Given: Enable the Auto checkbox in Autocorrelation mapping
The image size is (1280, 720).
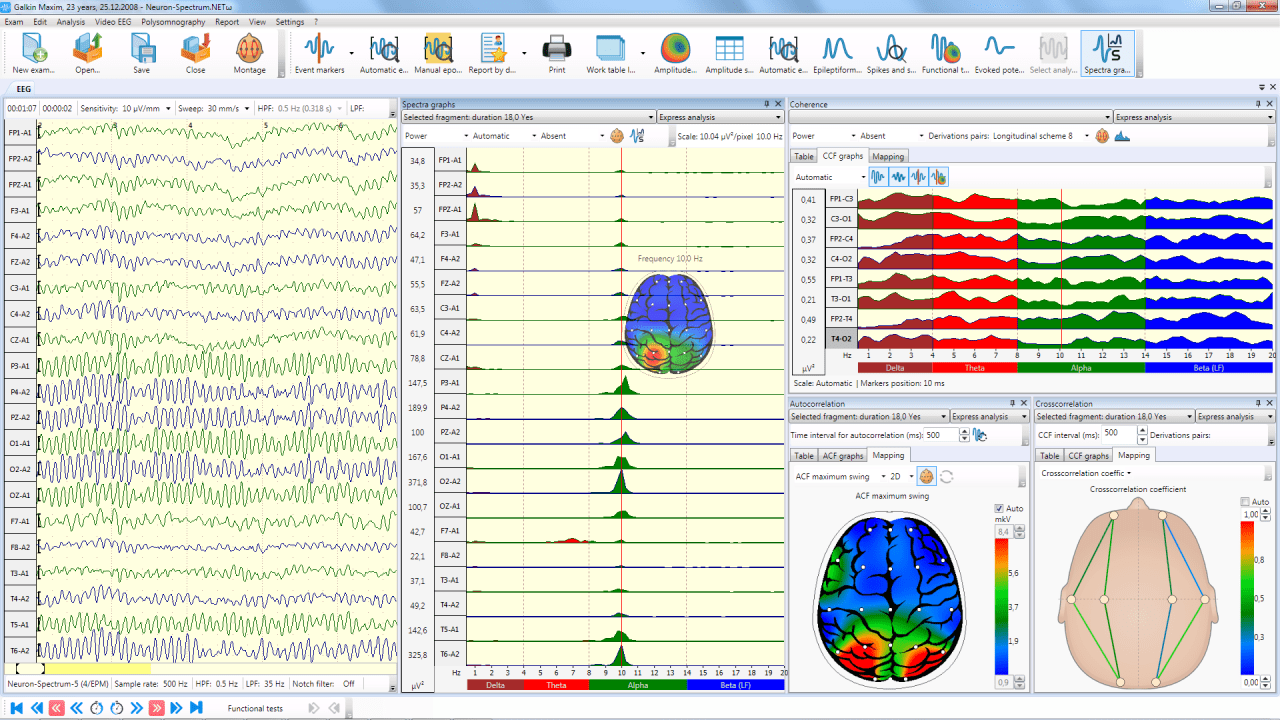Looking at the screenshot, I should pyautogui.click(x=997, y=508).
